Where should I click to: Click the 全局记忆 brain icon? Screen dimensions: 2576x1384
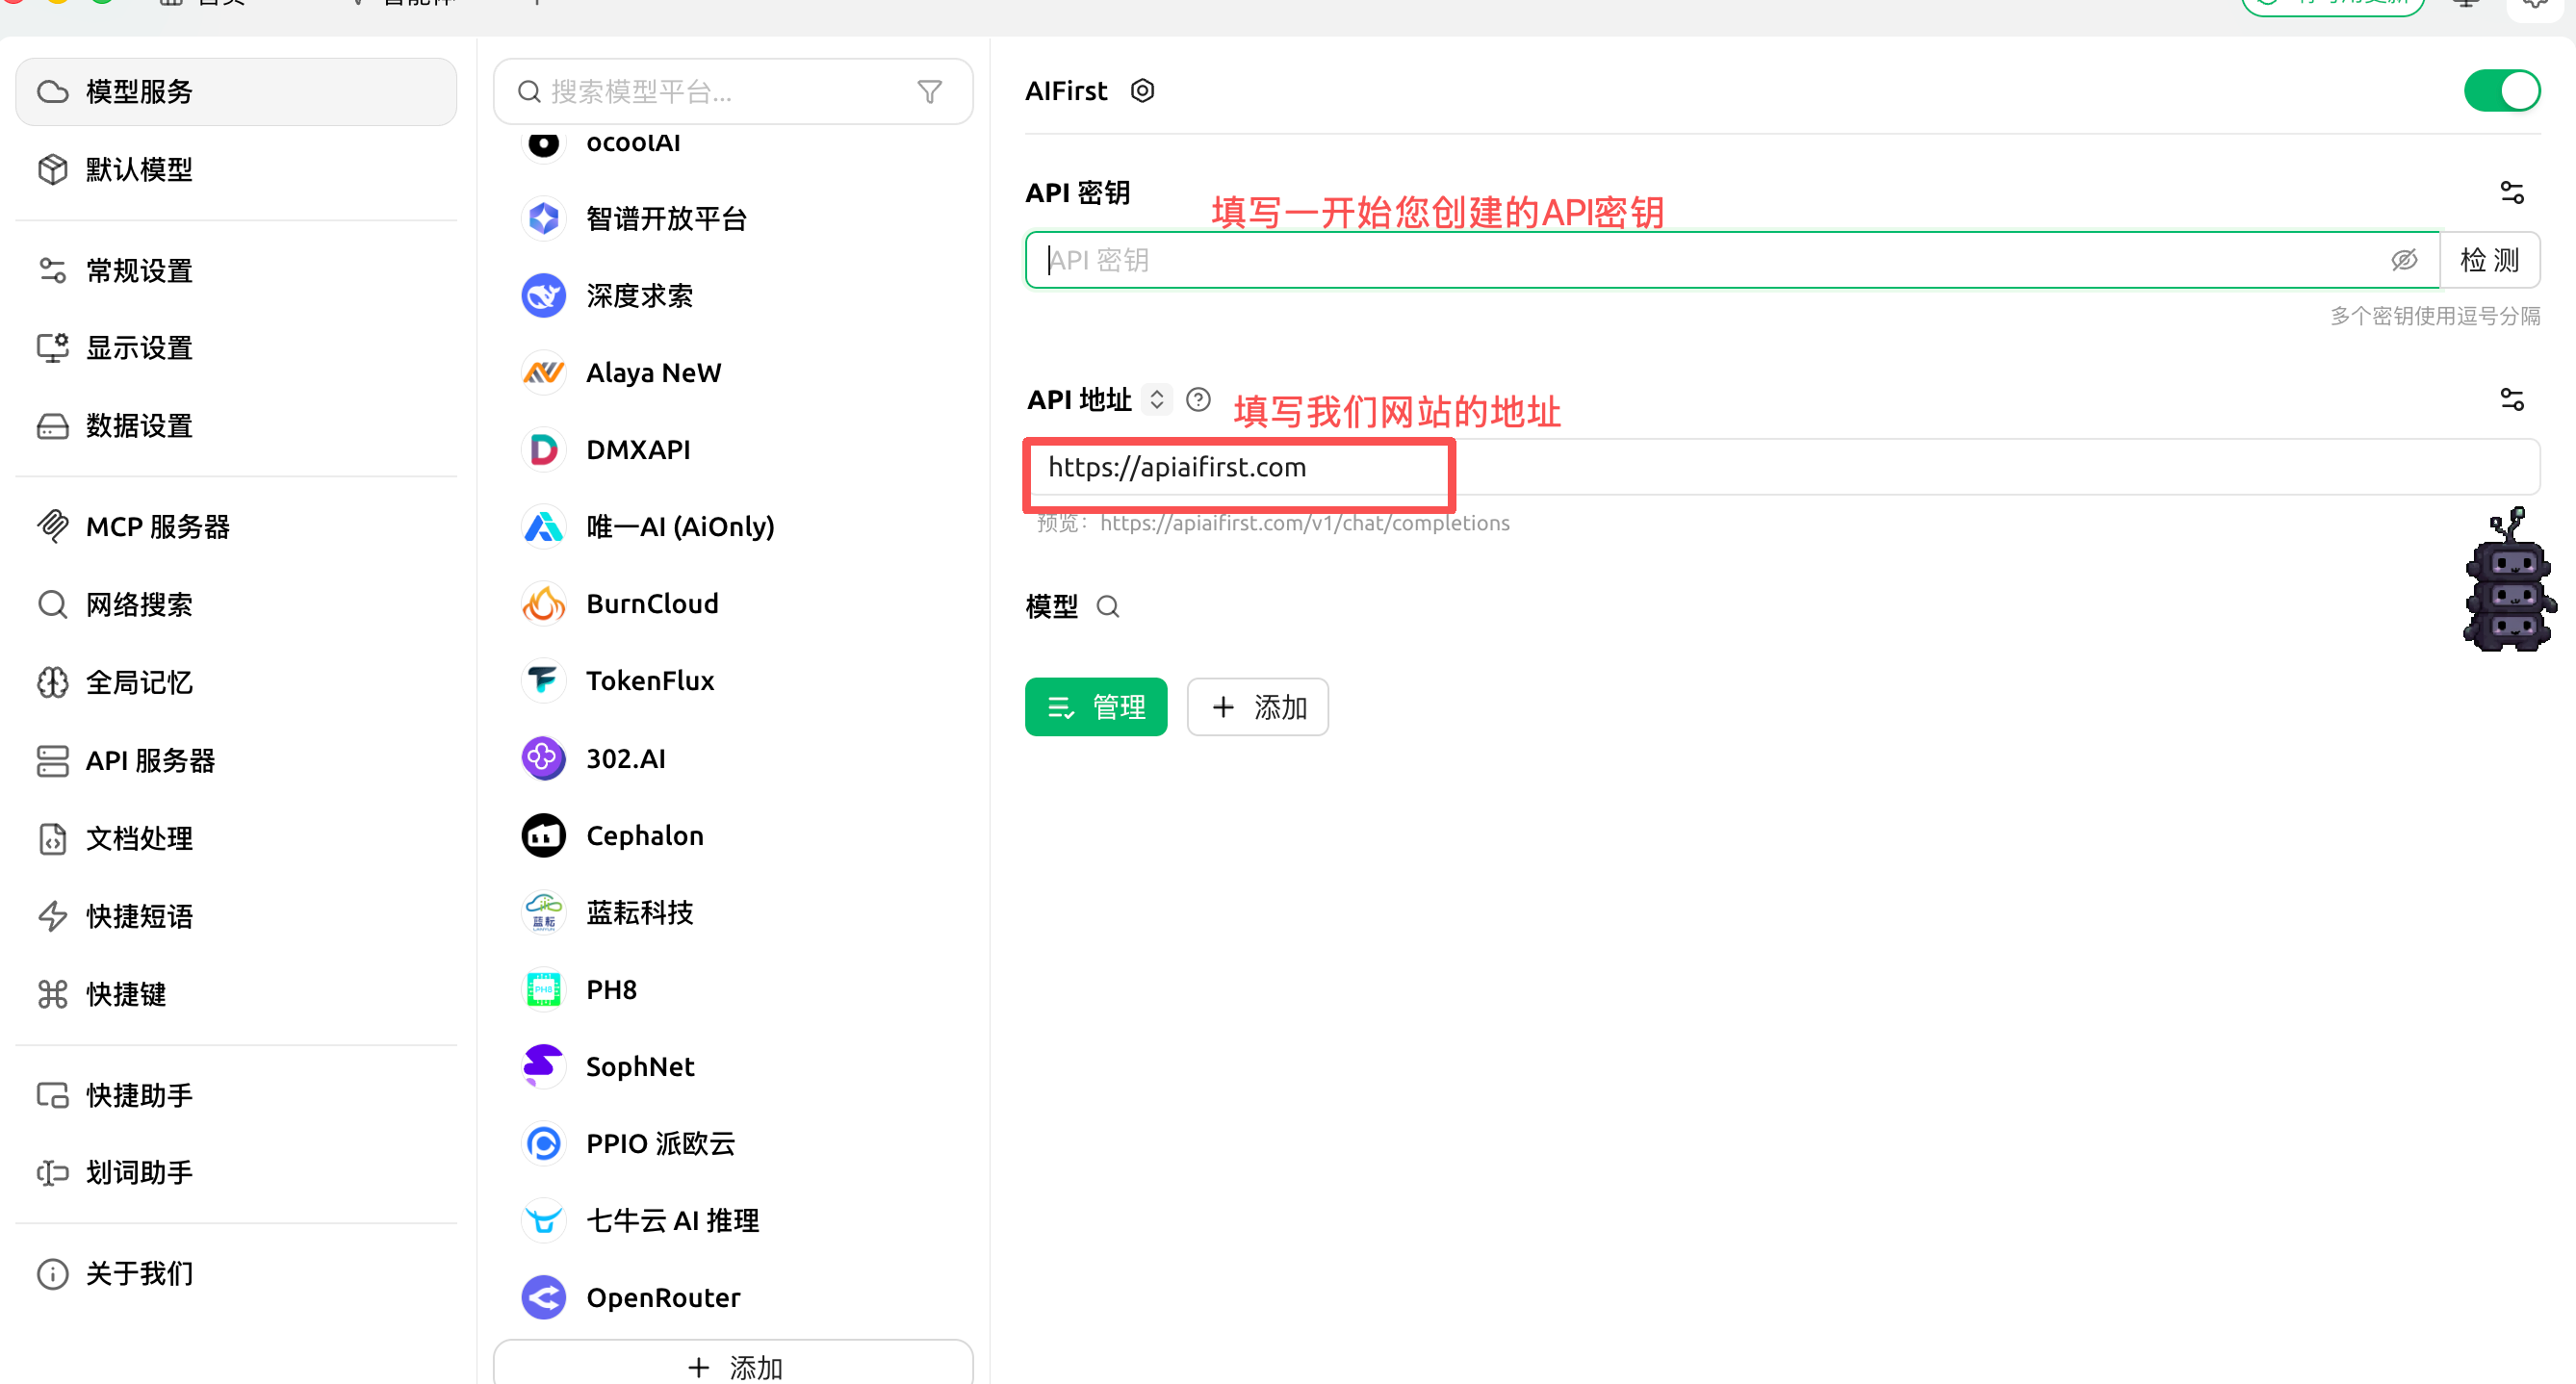[53, 683]
